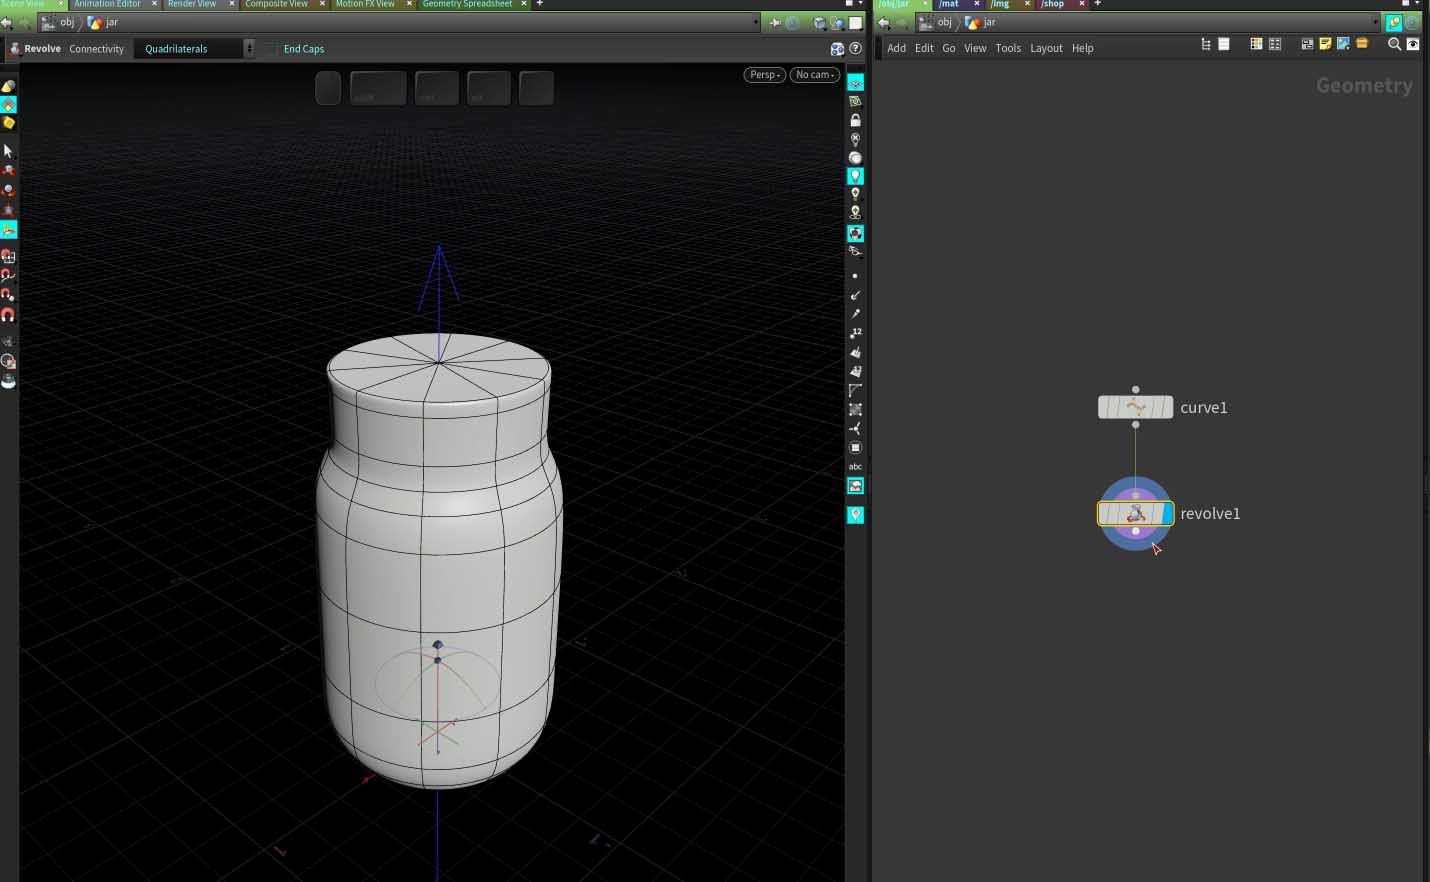
Task: Select the red magnet snapping tool
Action: [x=8, y=315]
